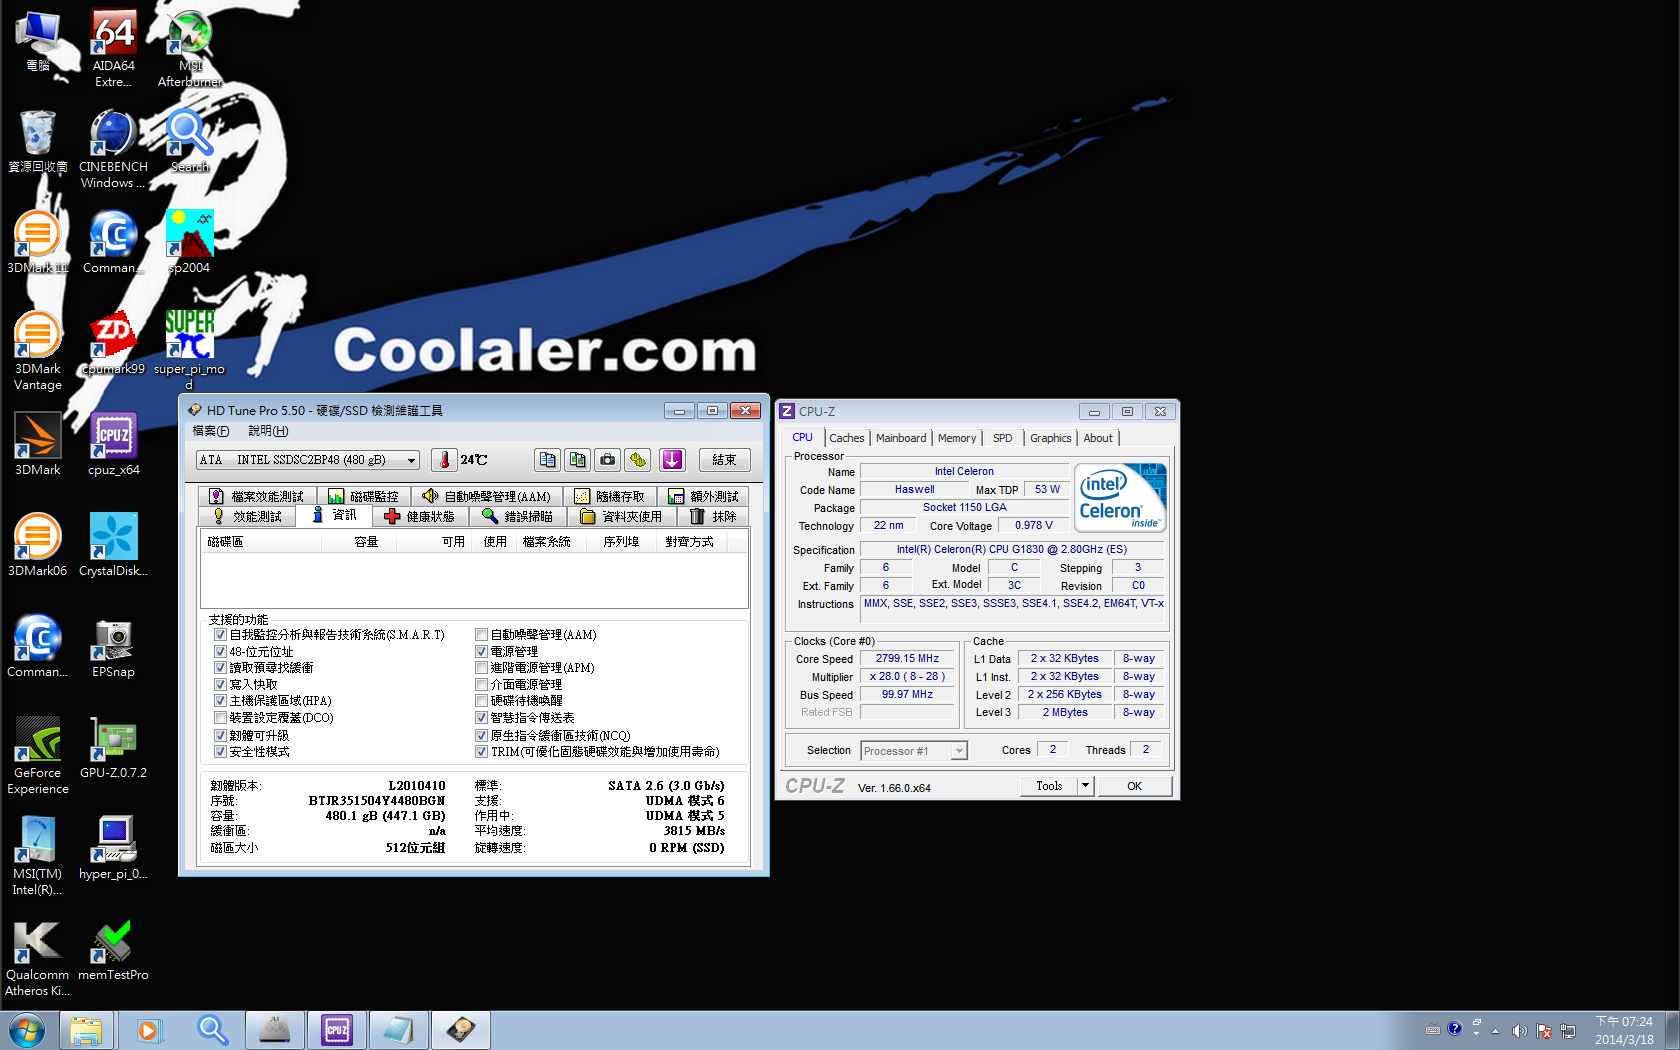Open CrystalDisk desktop icon

[113, 545]
